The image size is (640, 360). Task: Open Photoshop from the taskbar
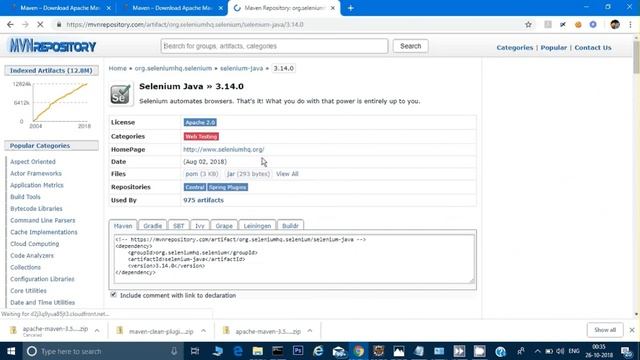pyautogui.click(x=298, y=351)
